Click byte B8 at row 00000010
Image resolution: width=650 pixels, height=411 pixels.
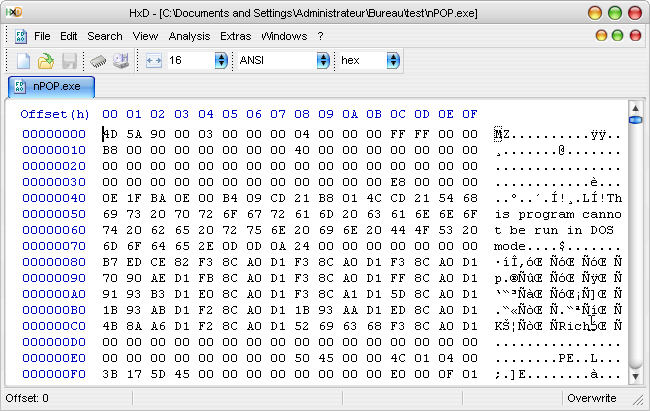[110, 150]
